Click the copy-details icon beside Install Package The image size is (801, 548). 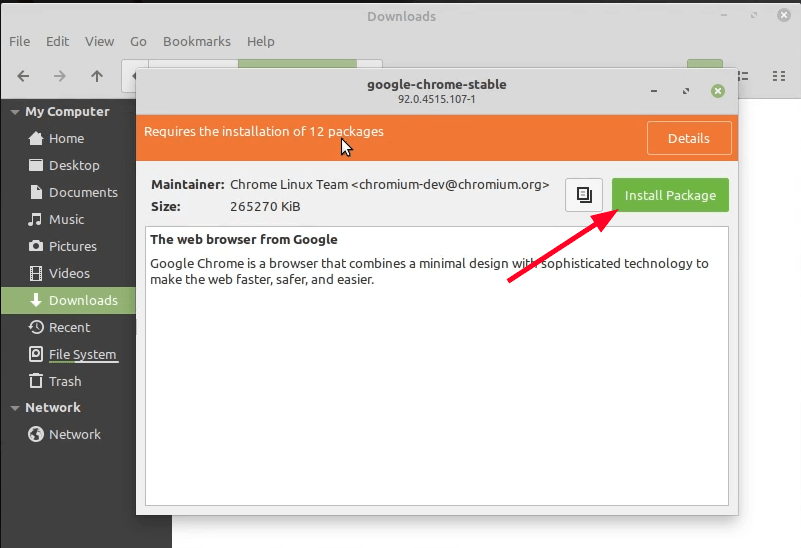point(584,195)
